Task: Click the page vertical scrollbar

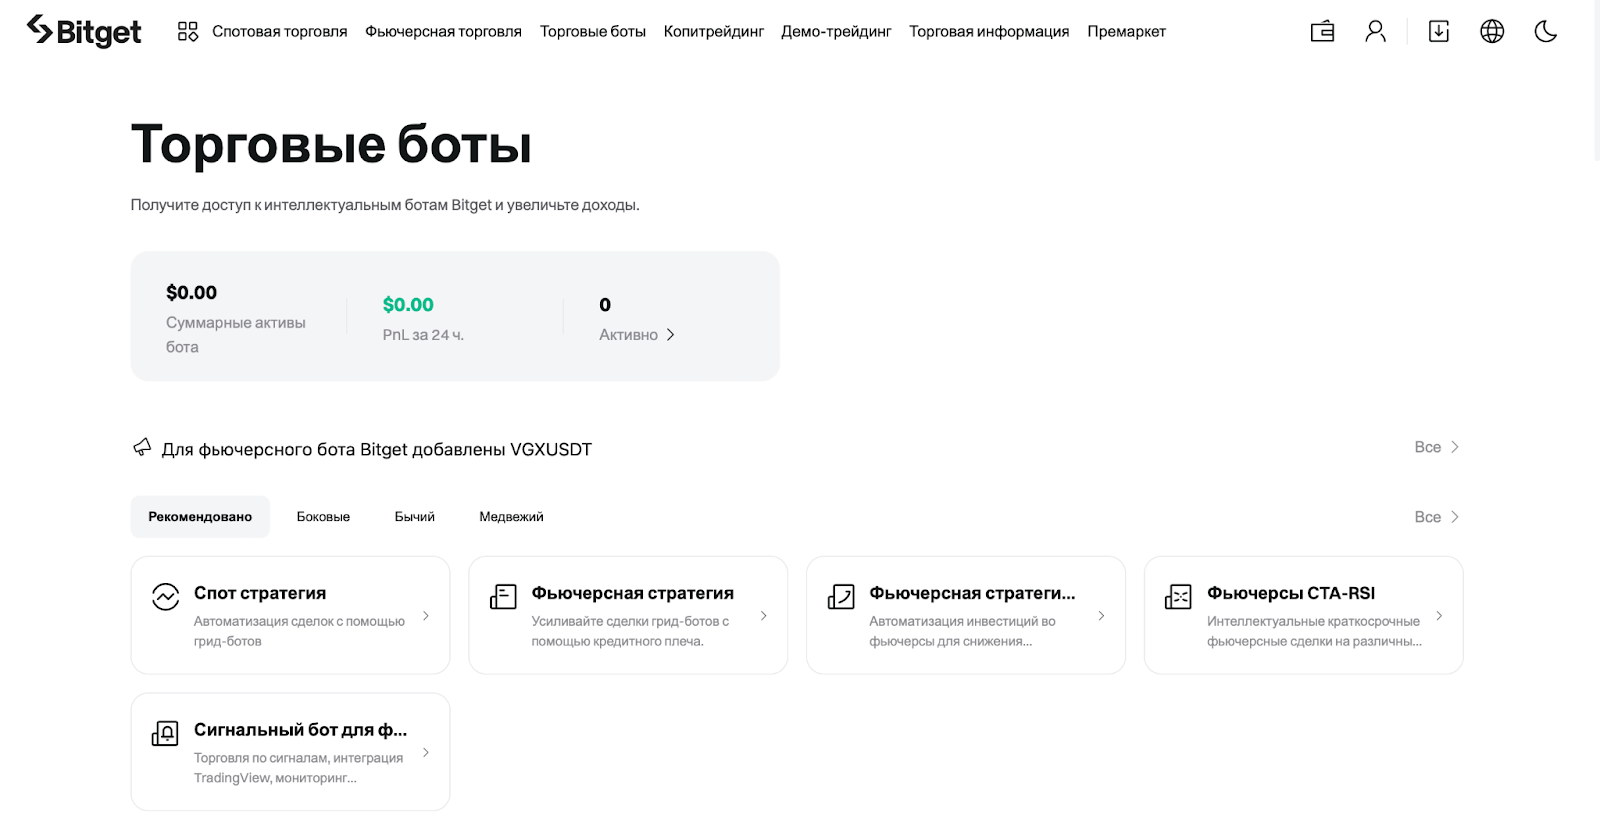Action: [x=1596, y=80]
